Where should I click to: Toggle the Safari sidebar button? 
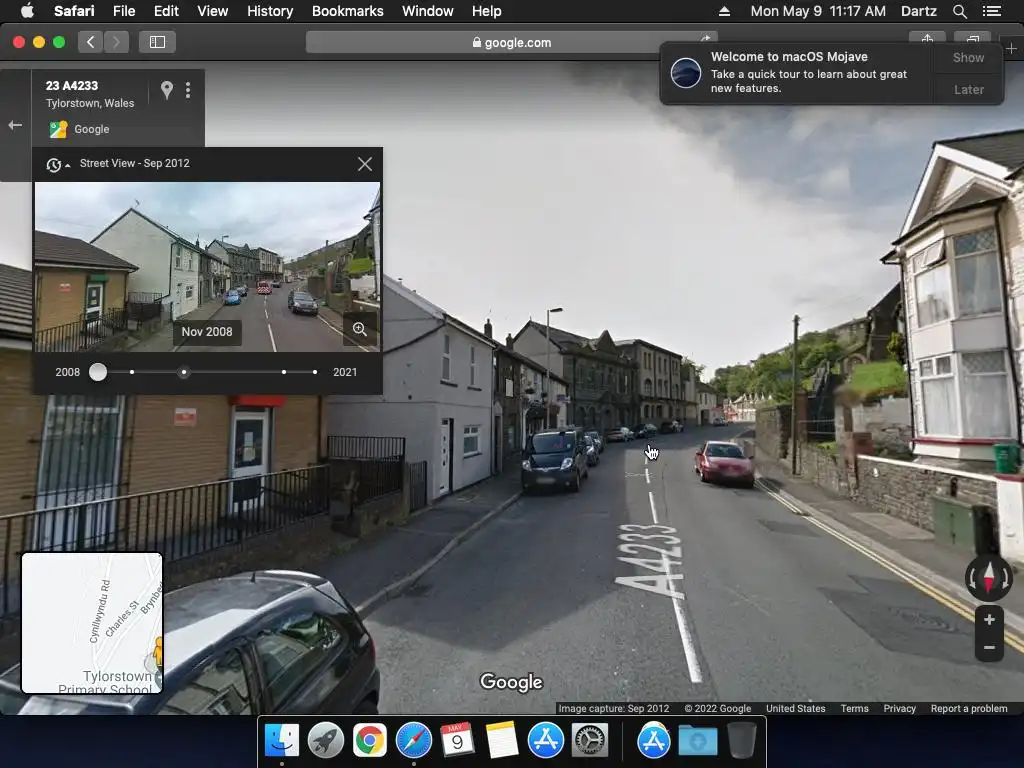[157, 42]
